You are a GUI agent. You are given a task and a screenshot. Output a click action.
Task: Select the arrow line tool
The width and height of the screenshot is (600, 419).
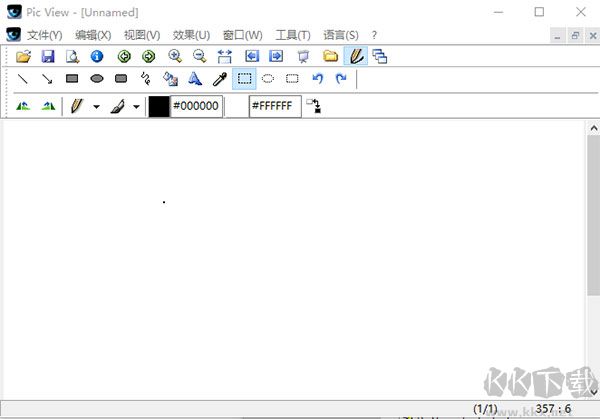47,79
